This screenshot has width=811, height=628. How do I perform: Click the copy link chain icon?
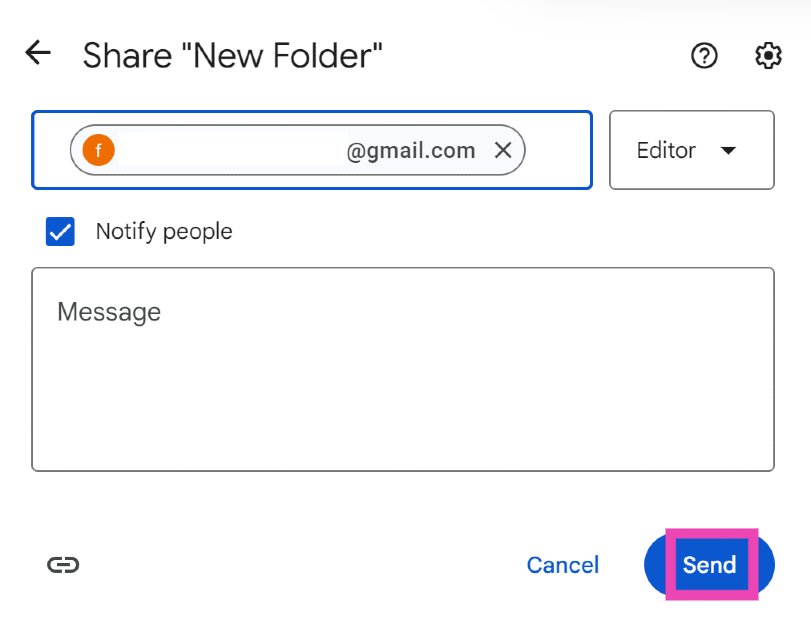[63, 565]
